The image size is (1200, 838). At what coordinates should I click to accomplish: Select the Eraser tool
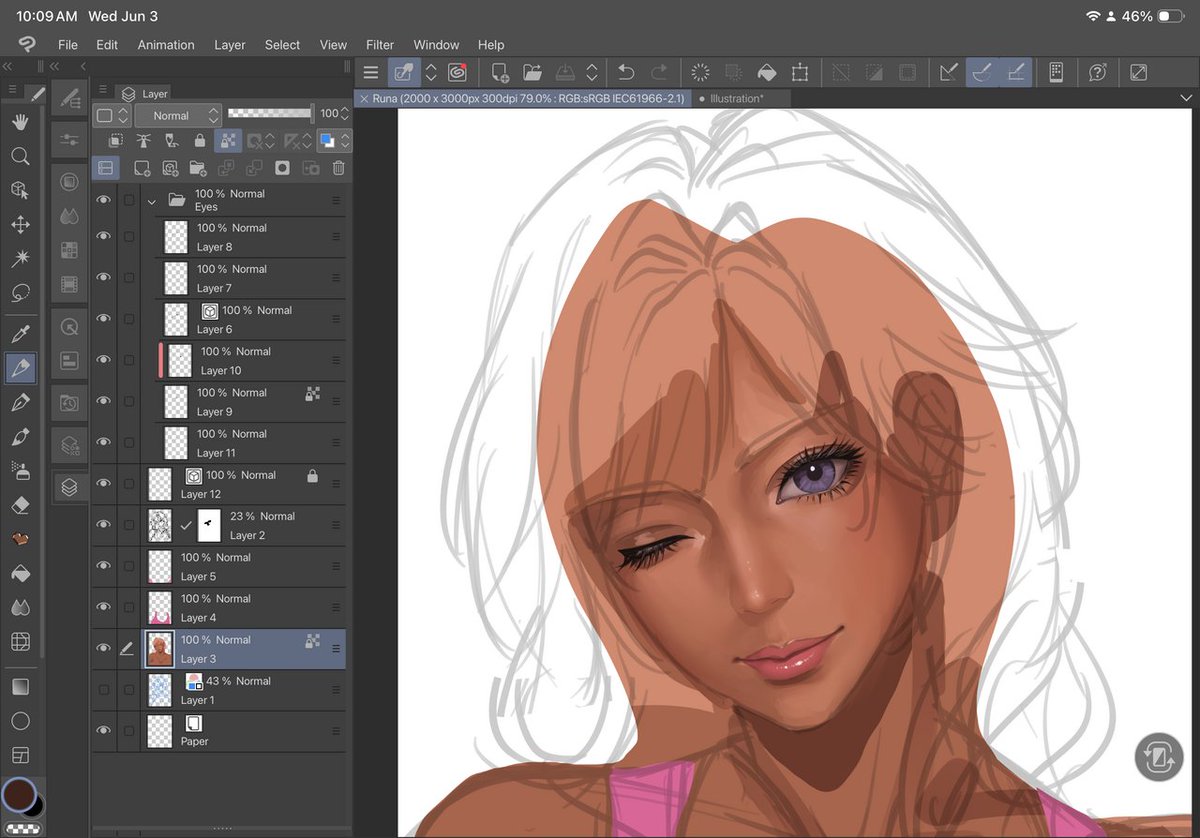20,506
